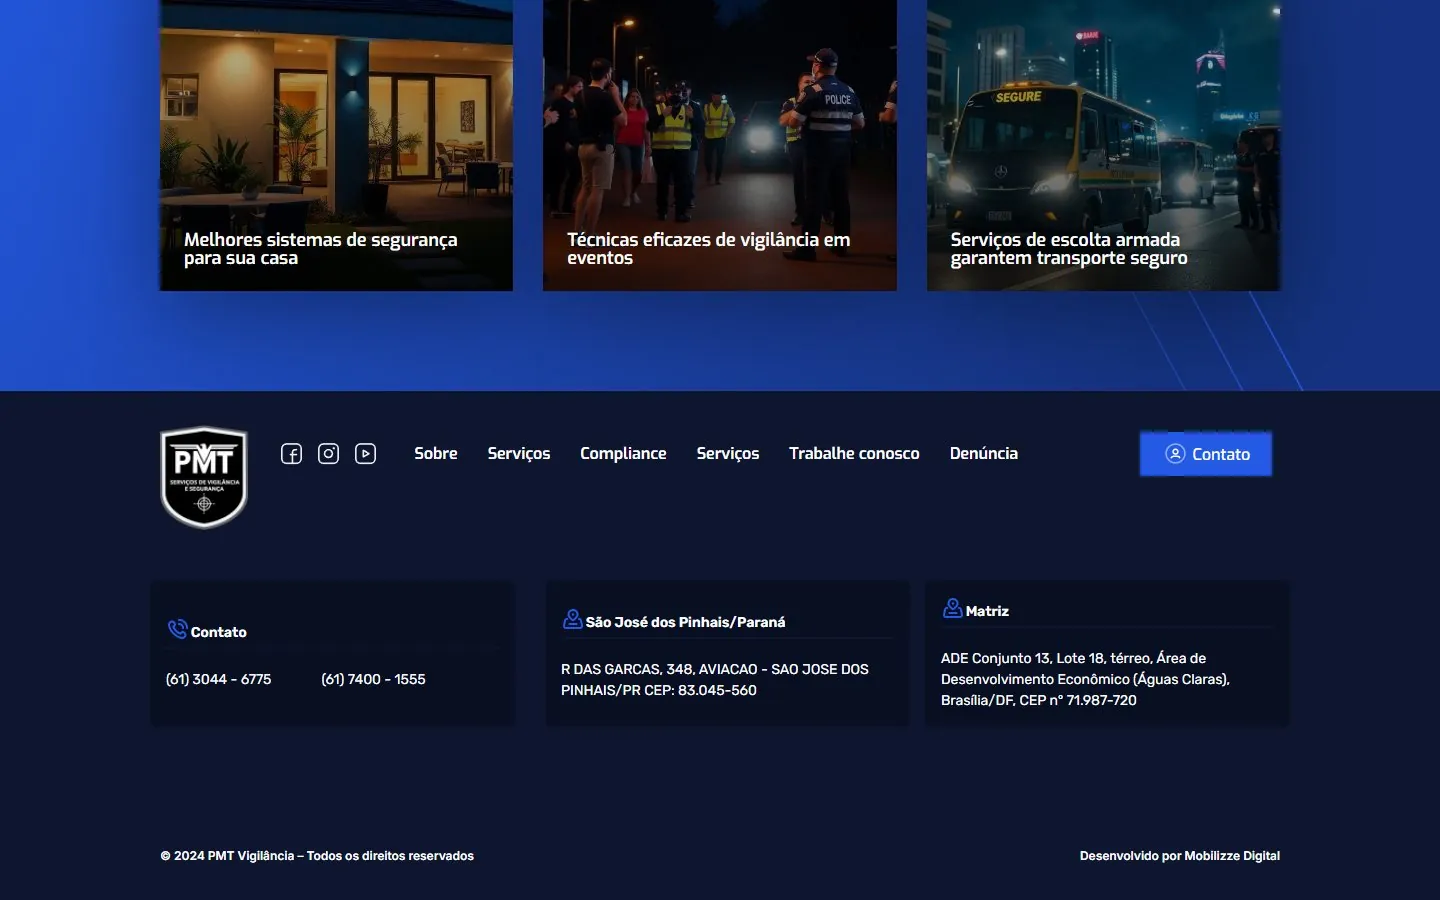Click the blue Contato button

(x=1206, y=454)
